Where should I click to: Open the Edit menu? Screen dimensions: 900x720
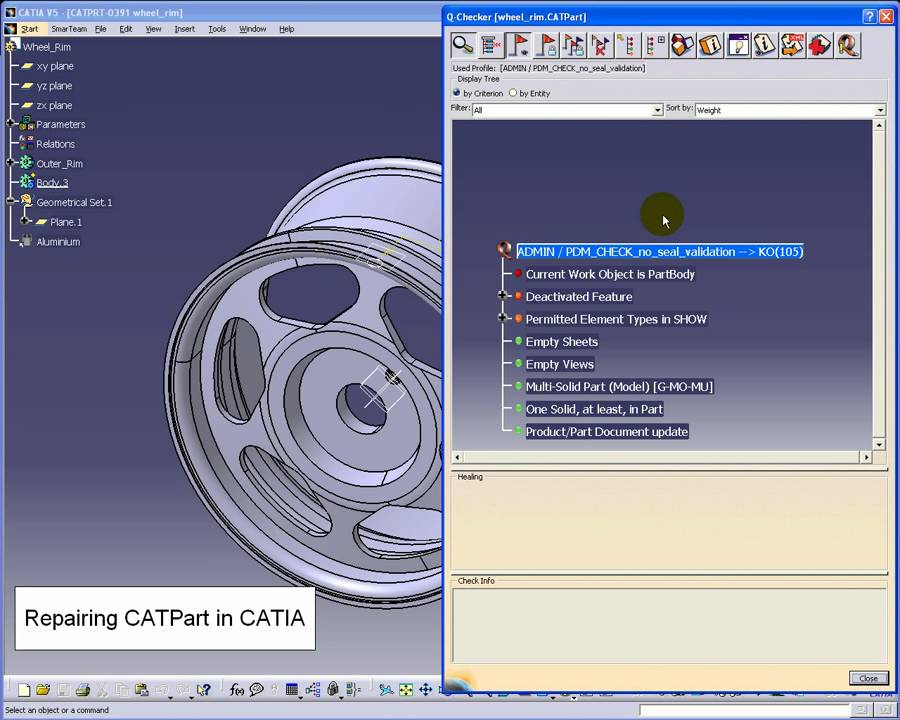click(x=126, y=29)
